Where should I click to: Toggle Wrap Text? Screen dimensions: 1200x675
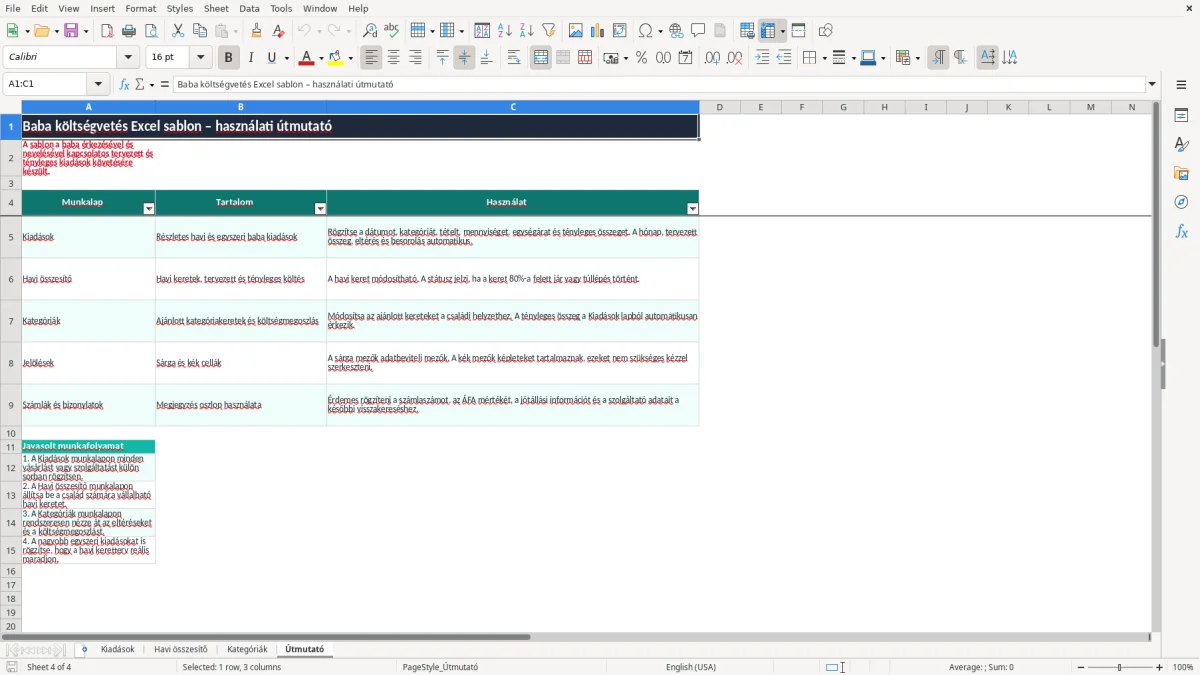(513, 58)
